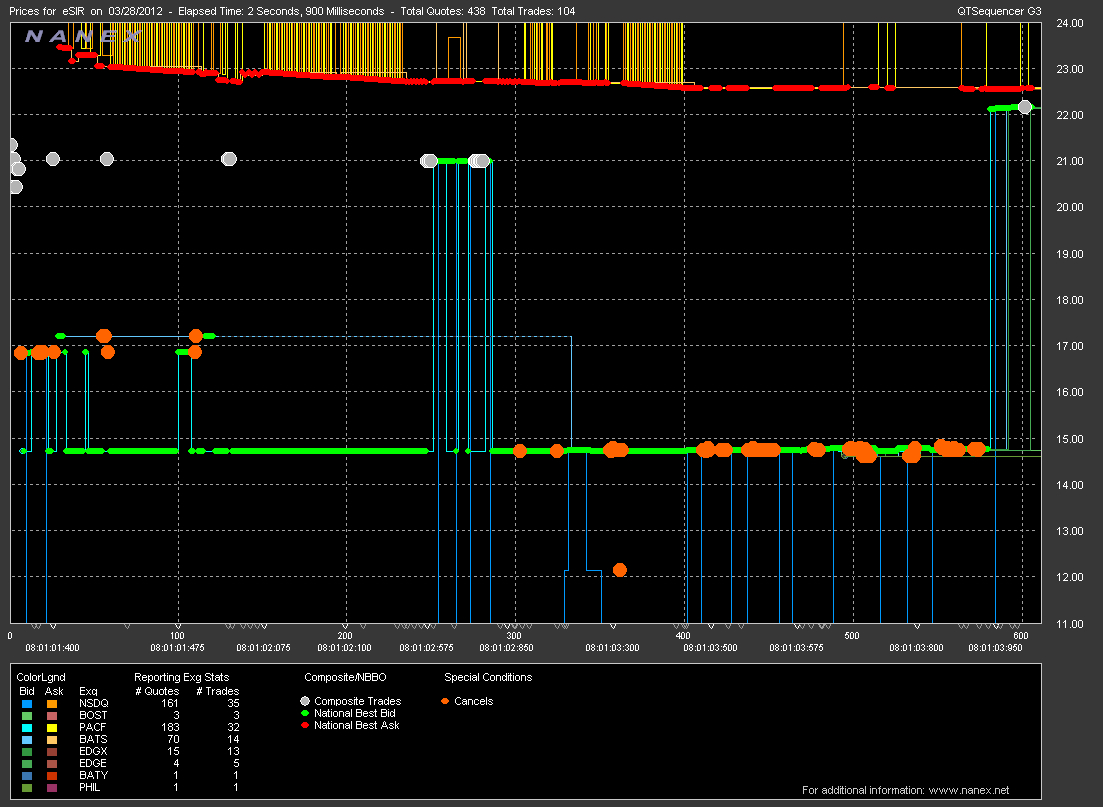Viewport: 1103px width, 807px height.
Task: Click the 24.00 price axis label
Action: point(1070,23)
